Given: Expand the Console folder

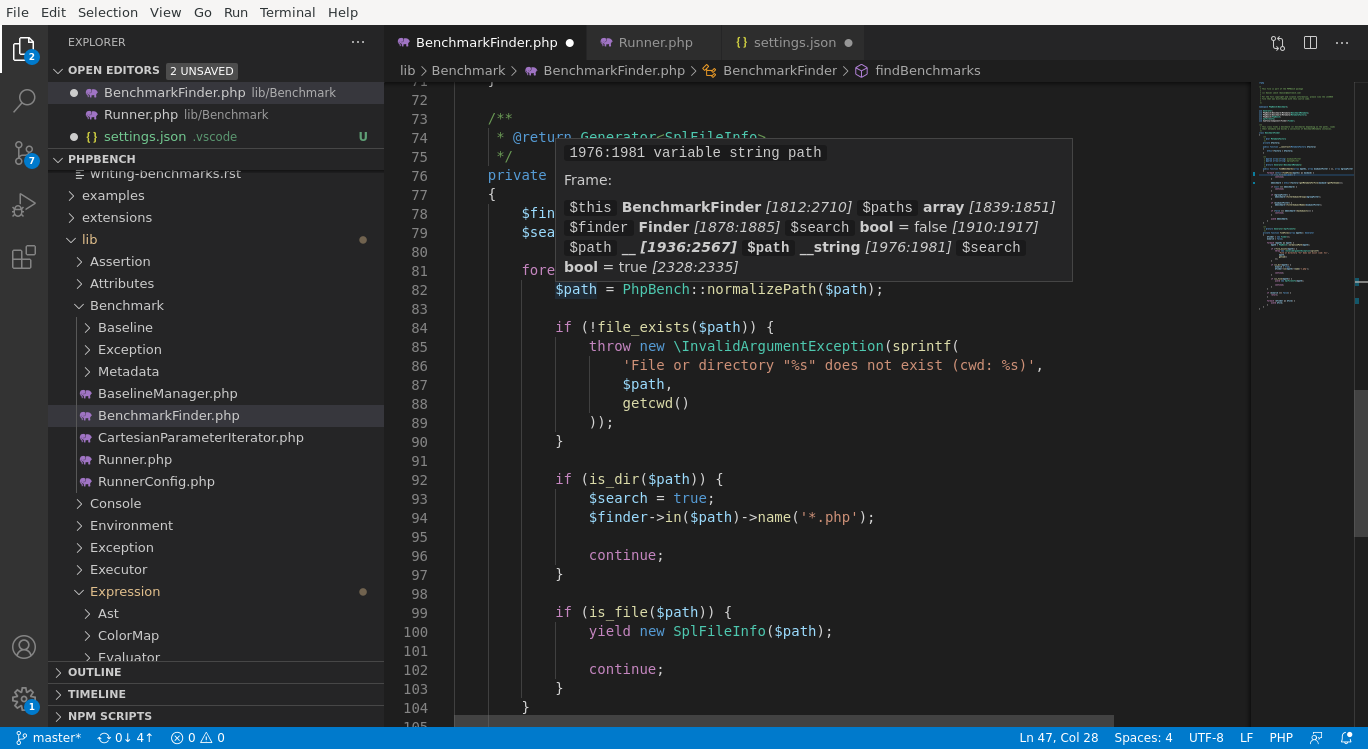Looking at the screenshot, I should pos(216,504).
